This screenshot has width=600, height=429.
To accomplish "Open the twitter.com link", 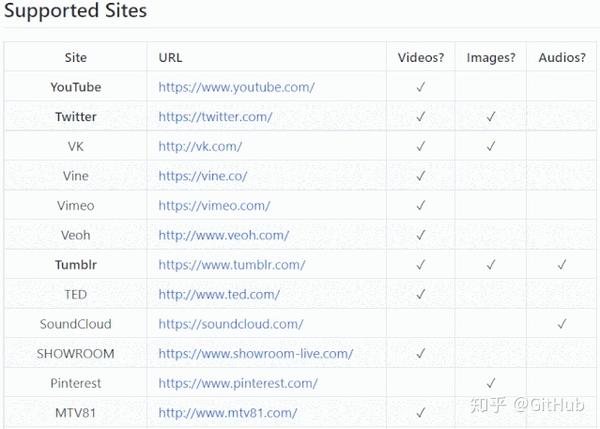I will 215,117.
